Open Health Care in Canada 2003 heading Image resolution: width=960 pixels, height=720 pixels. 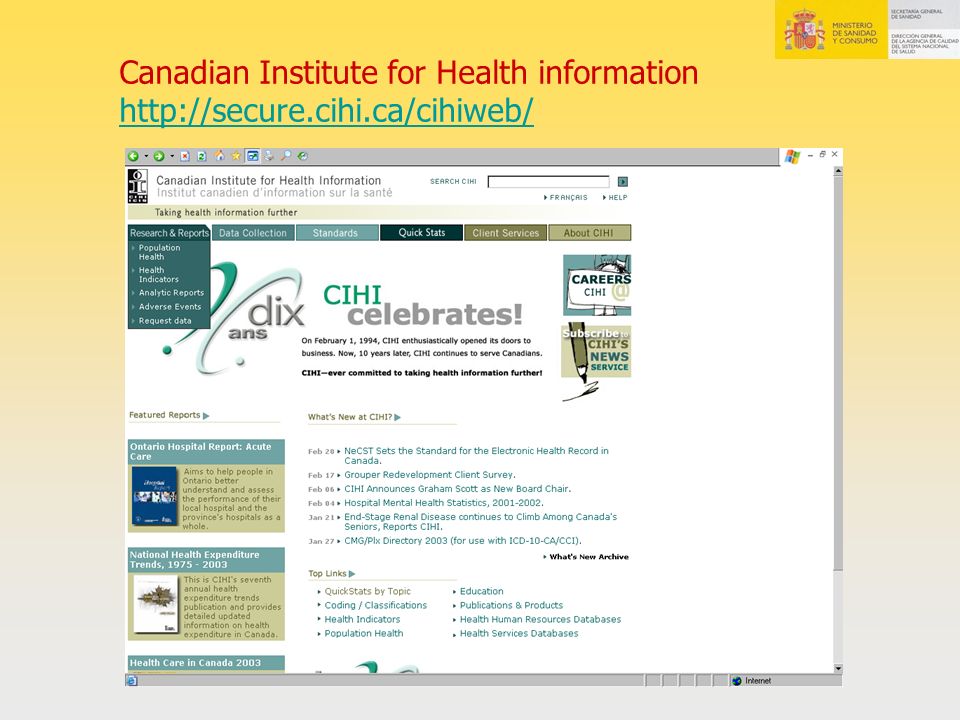tap(206, 663)
